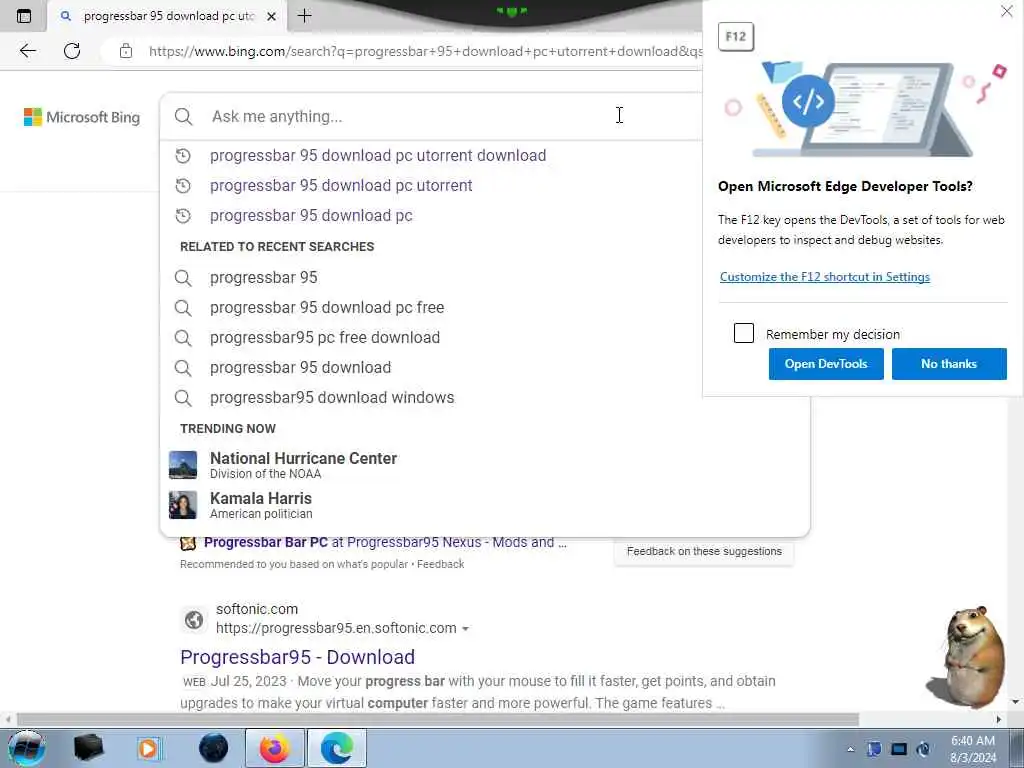Image resolution: width=1024 pixels, height=768 pixels.
Task: Show hidden system tray icons
Action: 850,750
